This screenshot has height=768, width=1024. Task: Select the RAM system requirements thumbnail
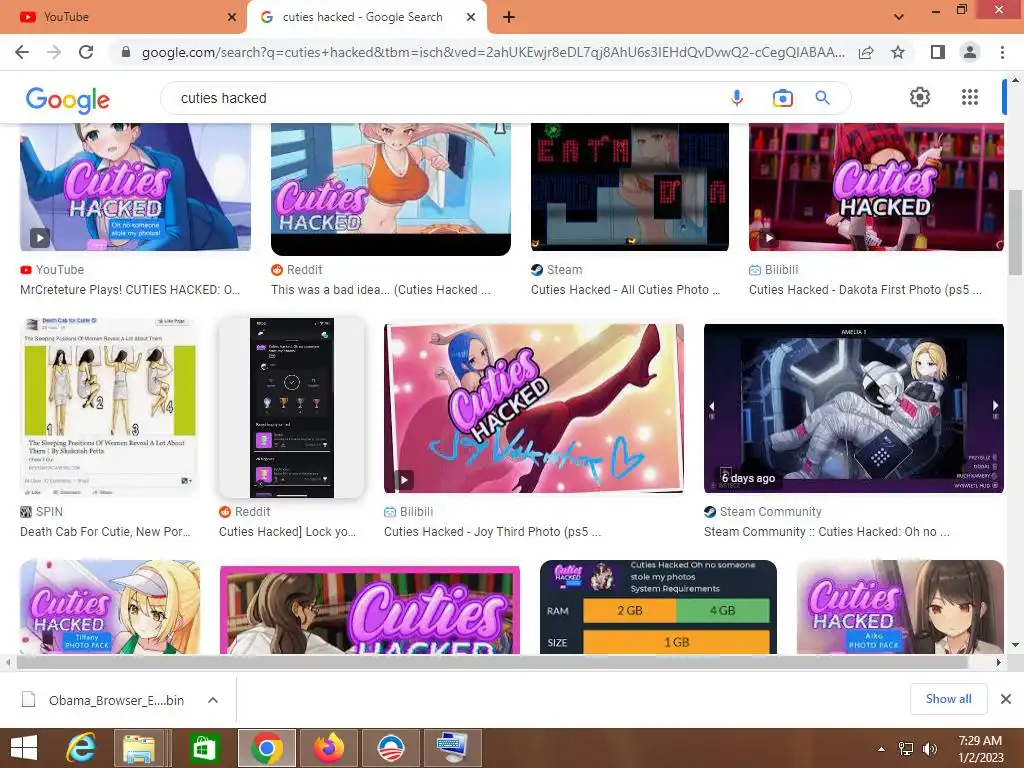658,607
